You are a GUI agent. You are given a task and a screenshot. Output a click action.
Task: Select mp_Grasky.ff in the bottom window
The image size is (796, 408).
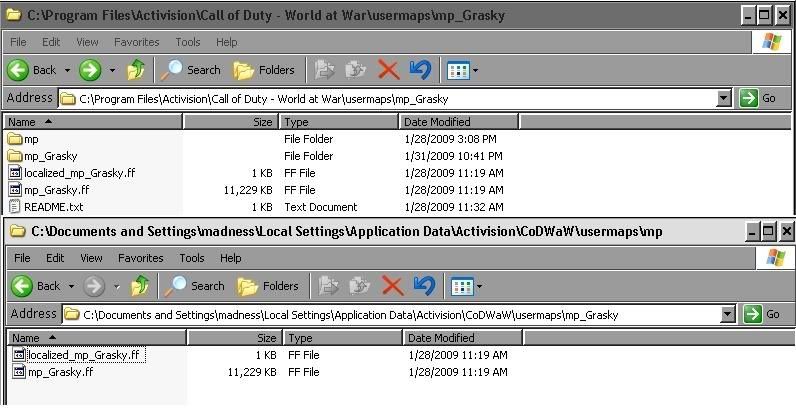58,372
